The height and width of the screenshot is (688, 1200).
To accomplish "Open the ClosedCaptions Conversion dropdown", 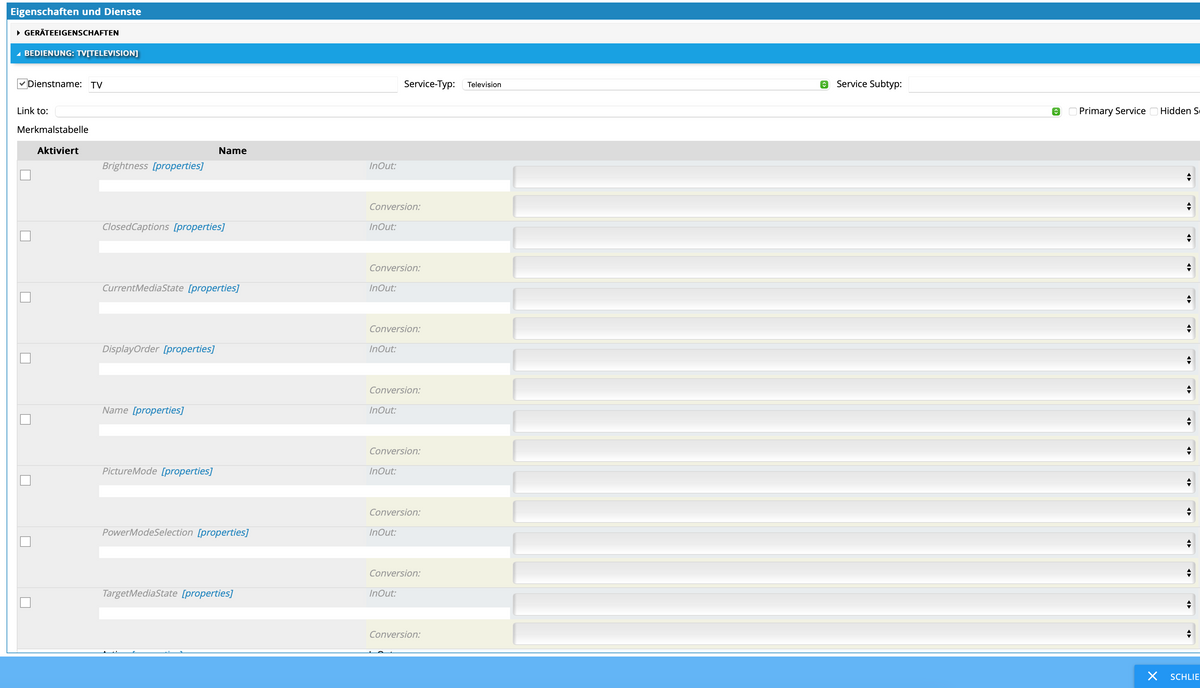I will tap(855, 268).
